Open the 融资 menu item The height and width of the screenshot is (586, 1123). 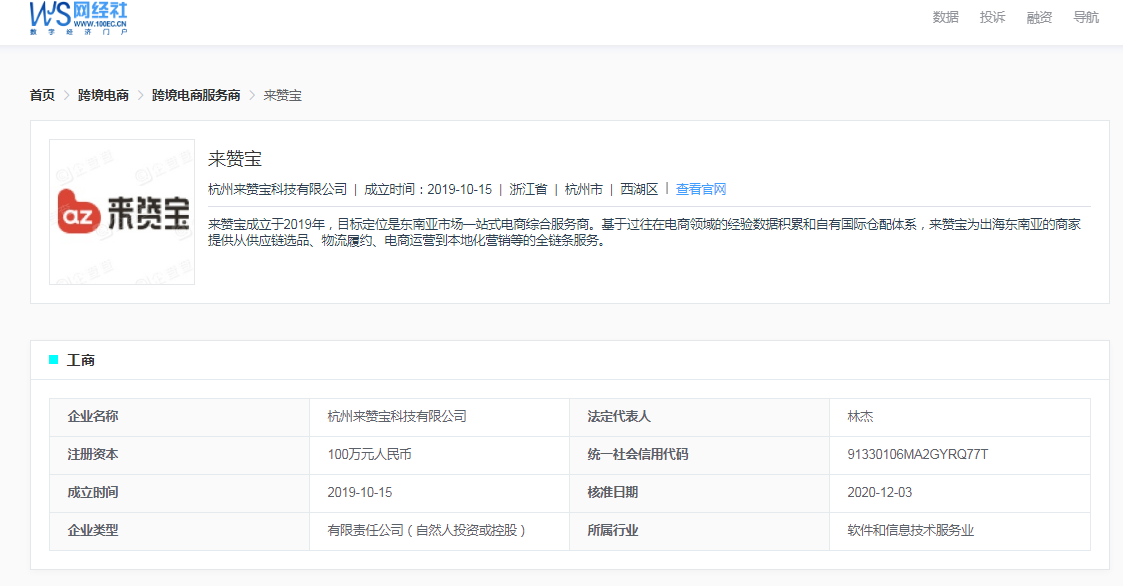coord(1039,17)
